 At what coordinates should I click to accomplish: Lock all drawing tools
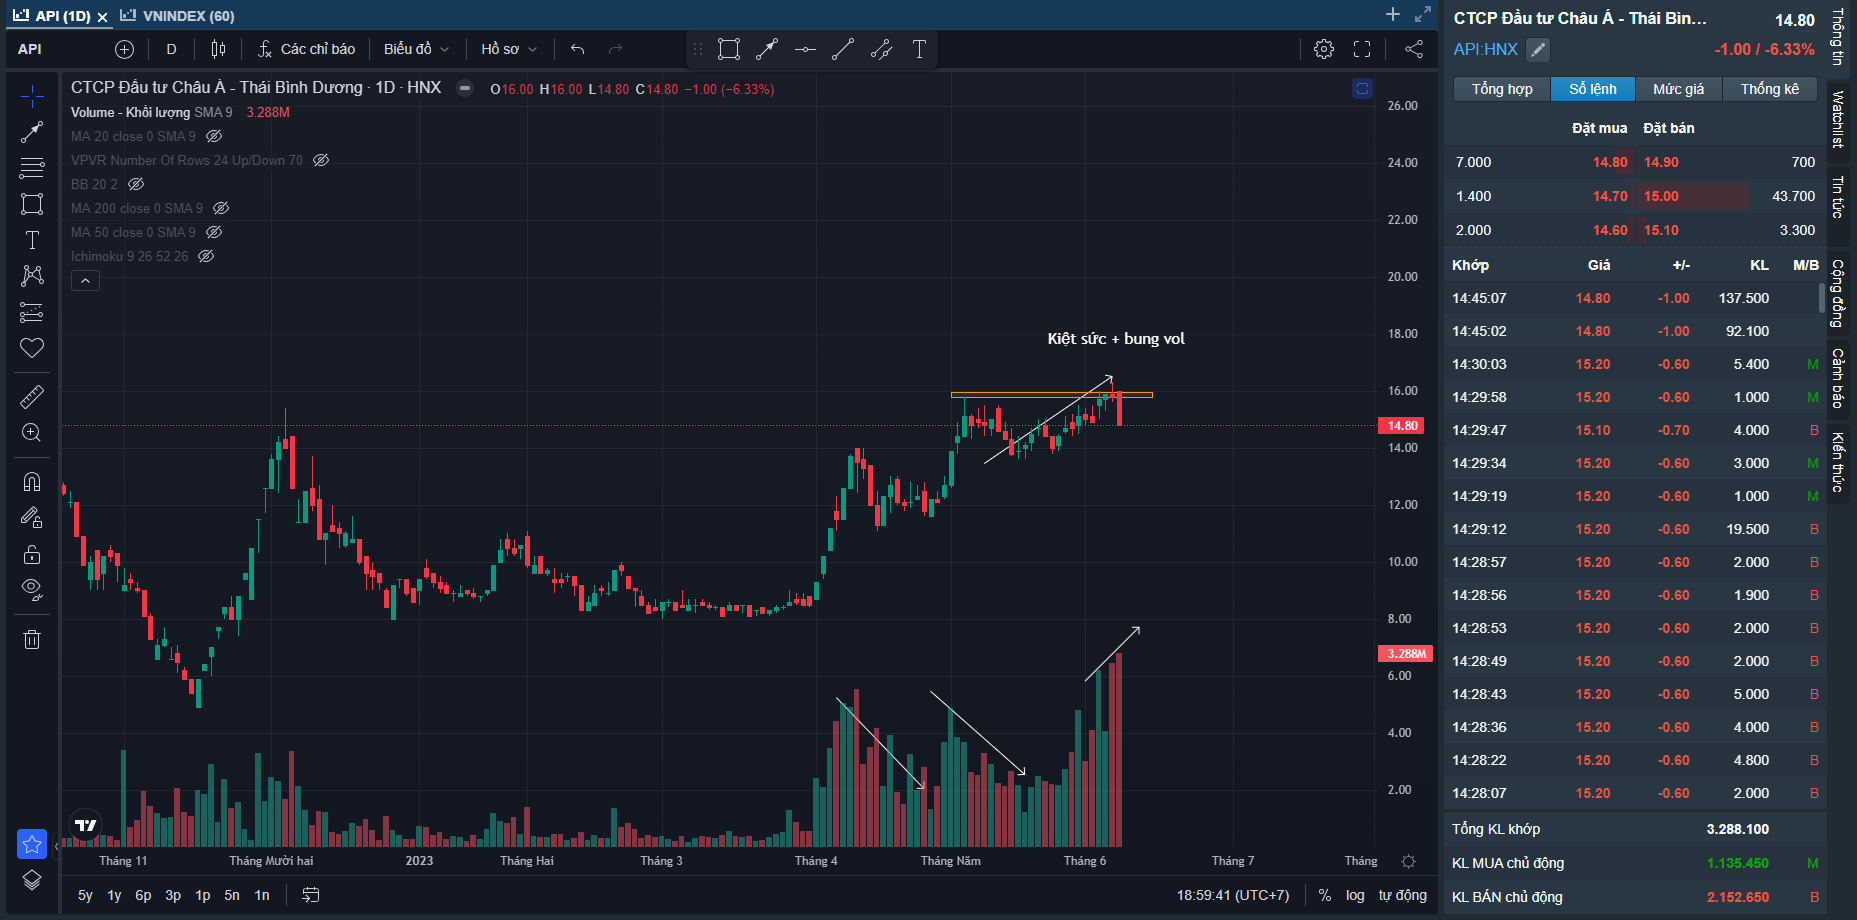pyautogui.click(x=32, y=554)
